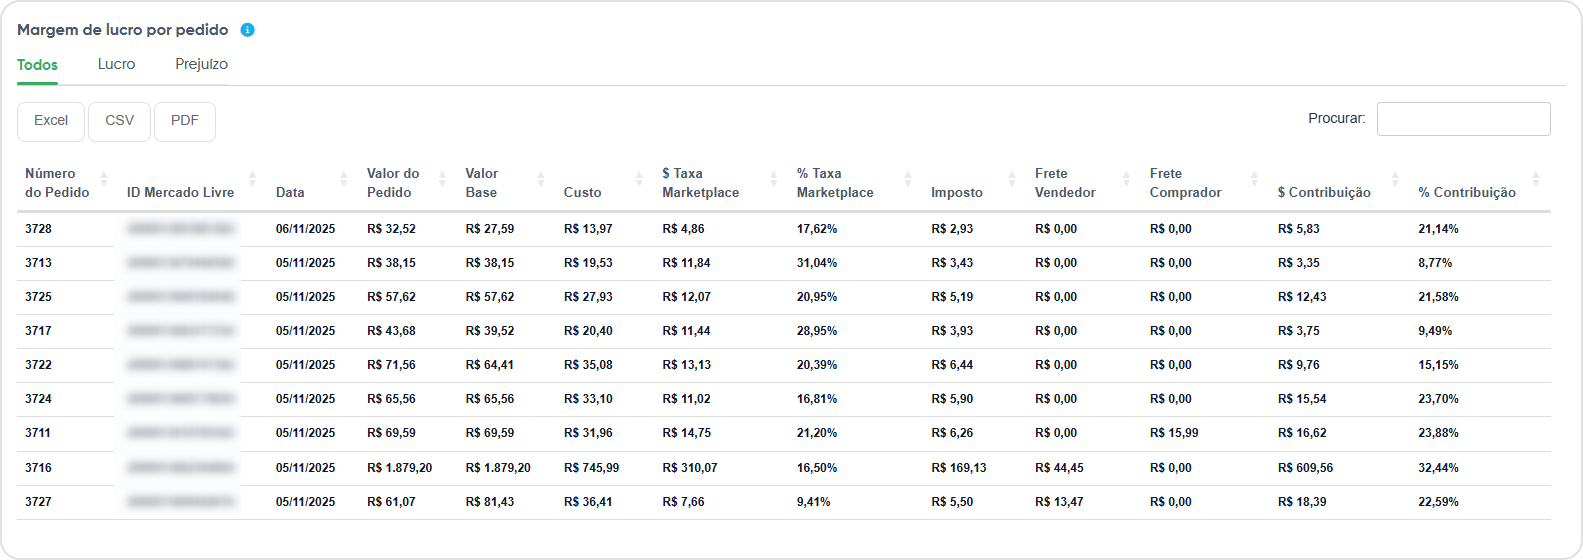Focus the Procurar search field
Viewport: 1583px width, 560px height.
pyautogui.click(x=1463, y=119)
